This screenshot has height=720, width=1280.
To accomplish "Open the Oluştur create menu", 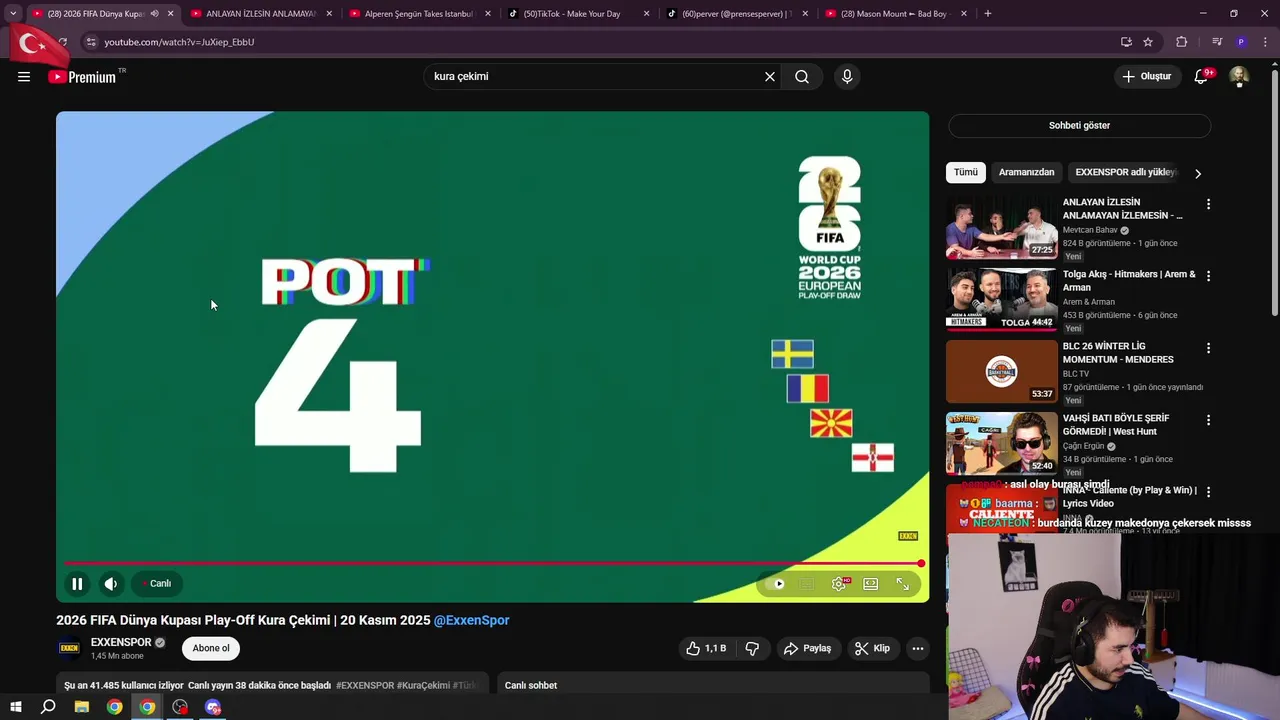I will pos(1146,76).
